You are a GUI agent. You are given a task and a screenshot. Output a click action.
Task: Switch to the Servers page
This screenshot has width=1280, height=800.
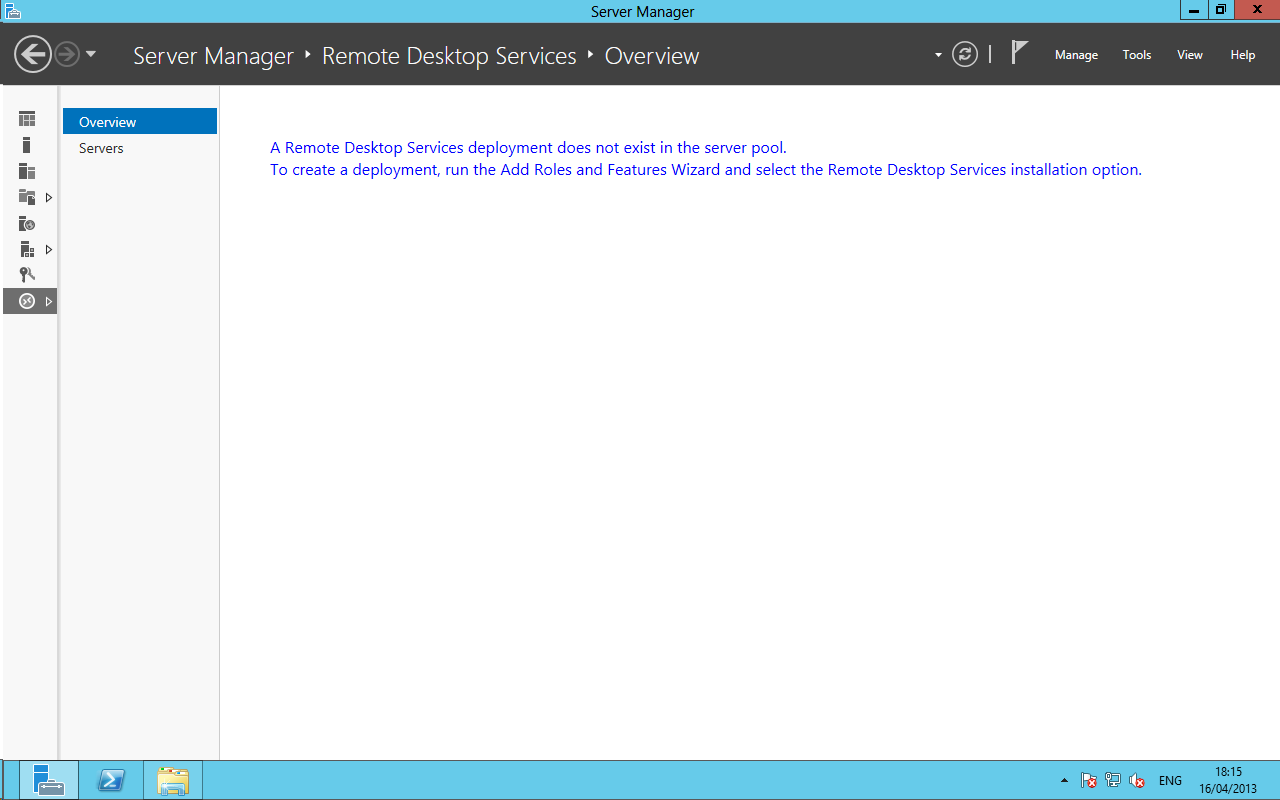pyautogui.click(x=140, y=148)
